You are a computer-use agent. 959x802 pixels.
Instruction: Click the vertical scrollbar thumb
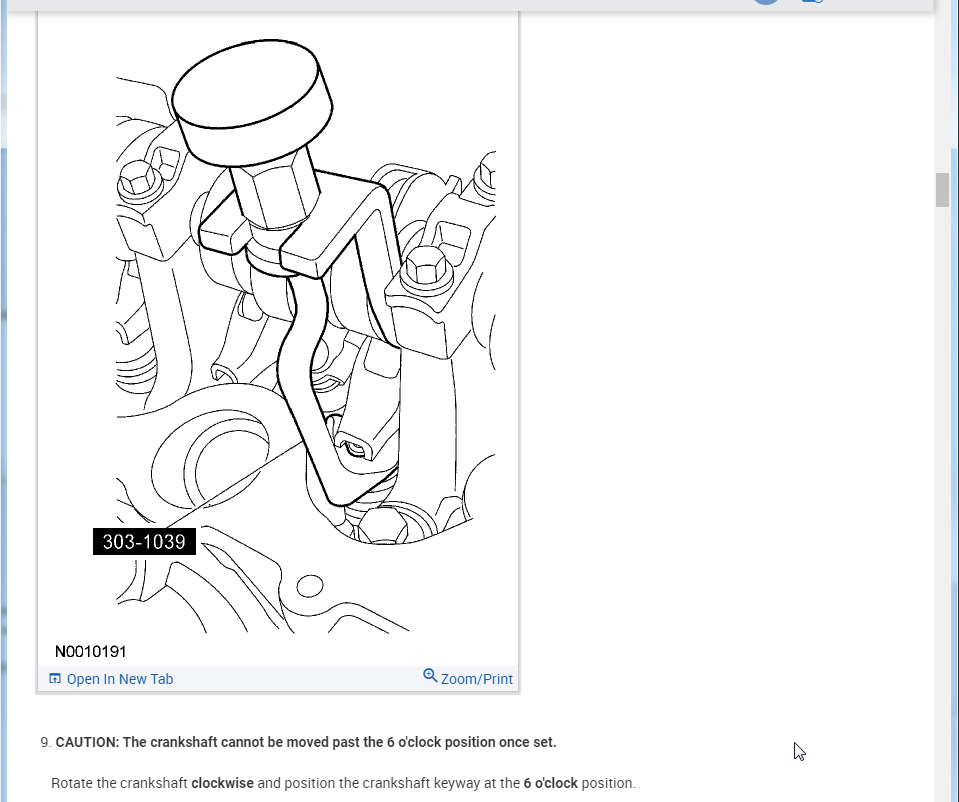[942, 190]
